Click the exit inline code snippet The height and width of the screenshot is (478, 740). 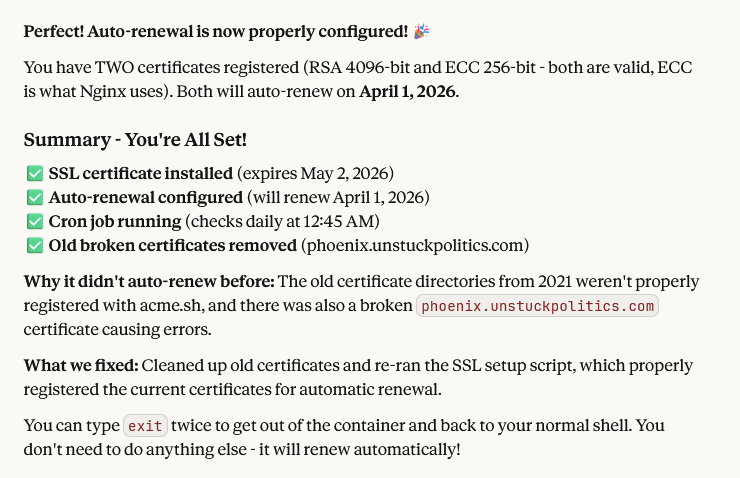point(145,426)
